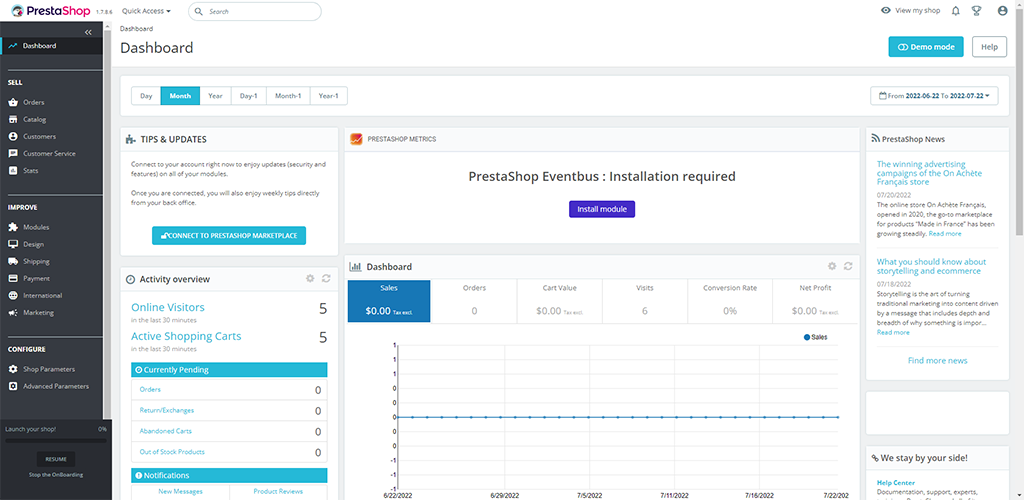Image resolution: width=1024 pixels, height=500 pixels.
Task: Open Abandoned Carts link
Action: point(165,431)
